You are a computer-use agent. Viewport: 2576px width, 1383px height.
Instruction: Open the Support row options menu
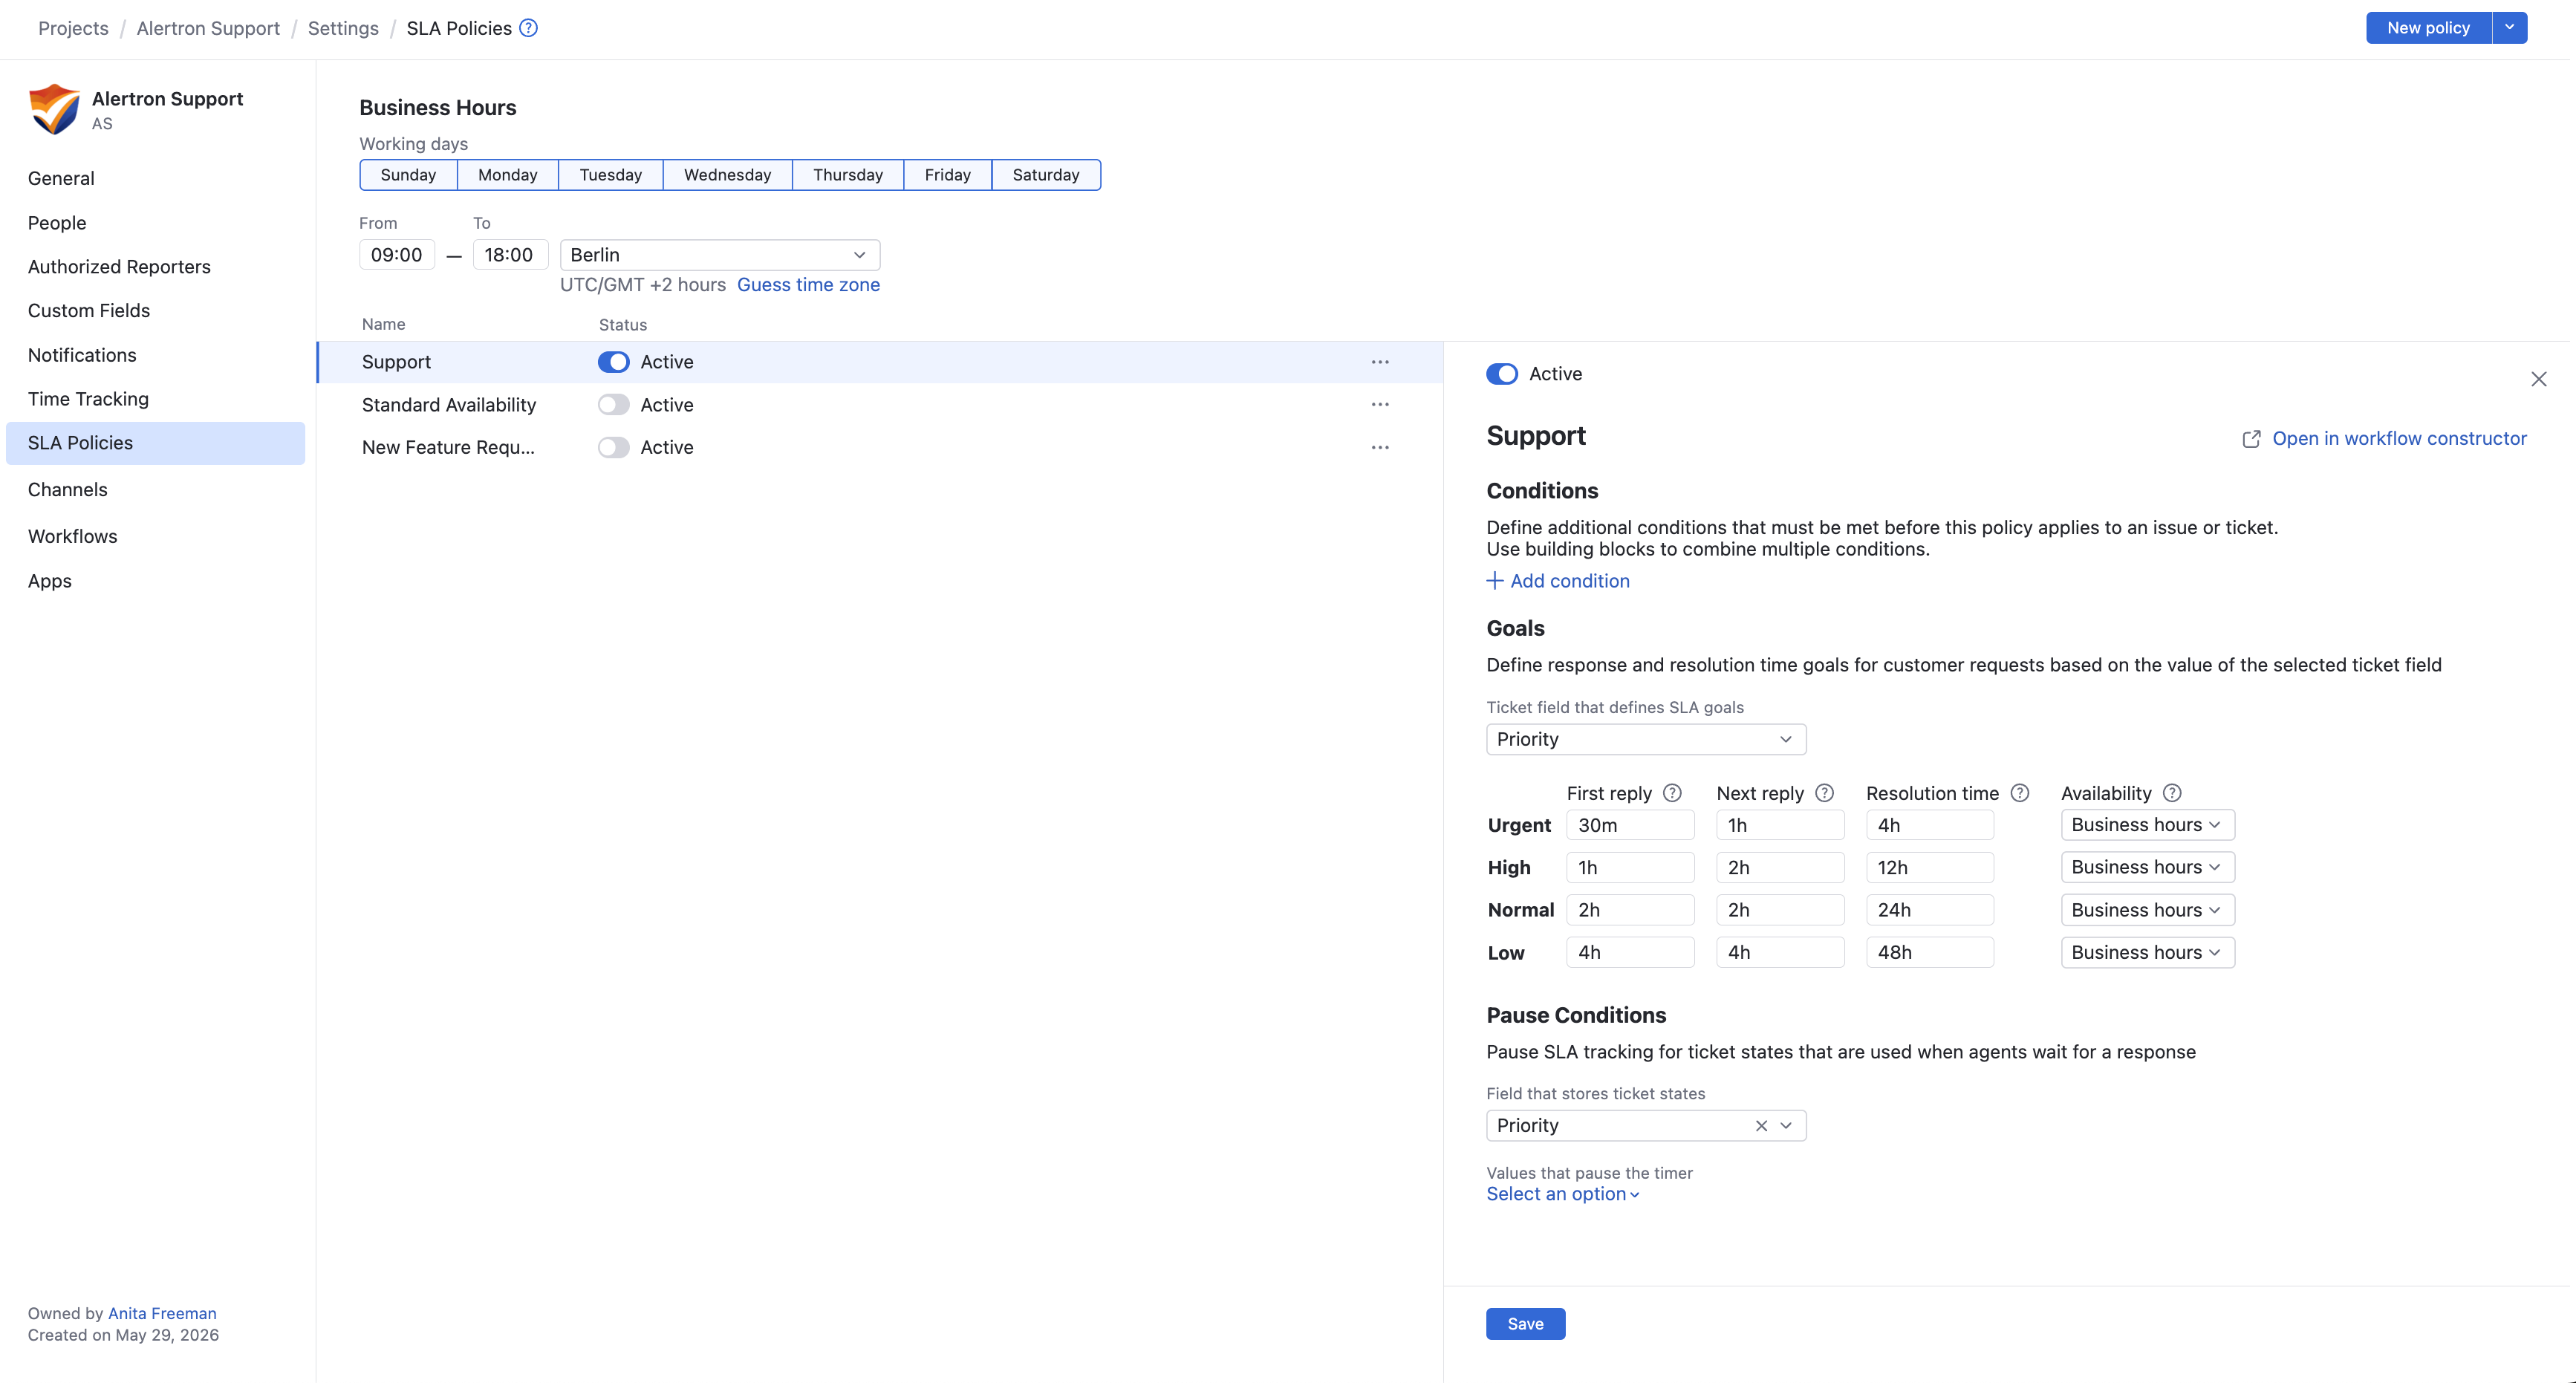[1380, 362]
